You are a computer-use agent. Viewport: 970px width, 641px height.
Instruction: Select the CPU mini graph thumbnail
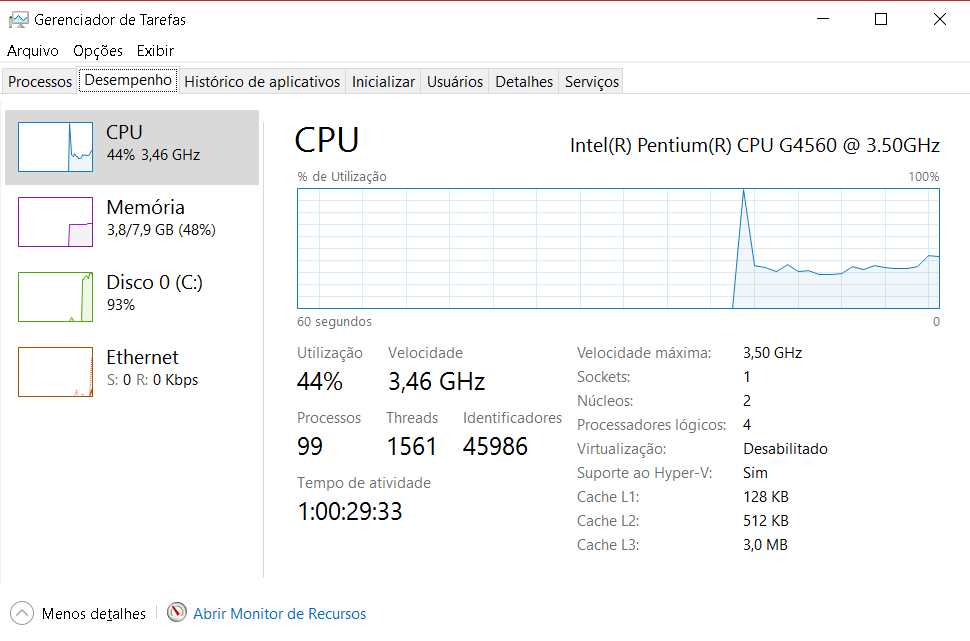[x=56, y=147]
